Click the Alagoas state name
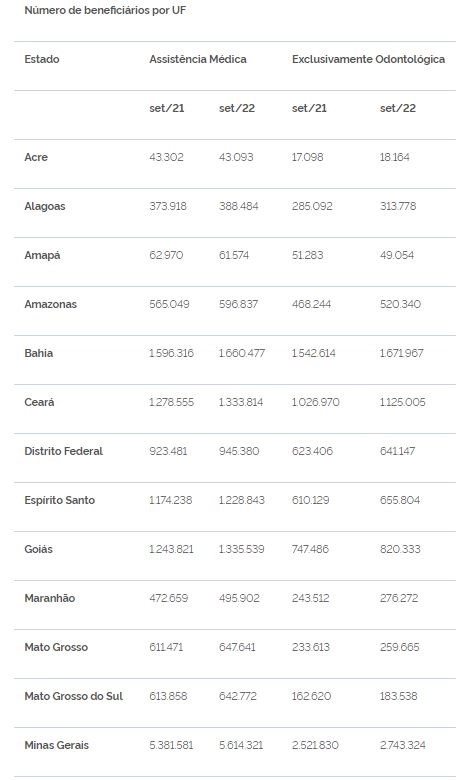 45,206
